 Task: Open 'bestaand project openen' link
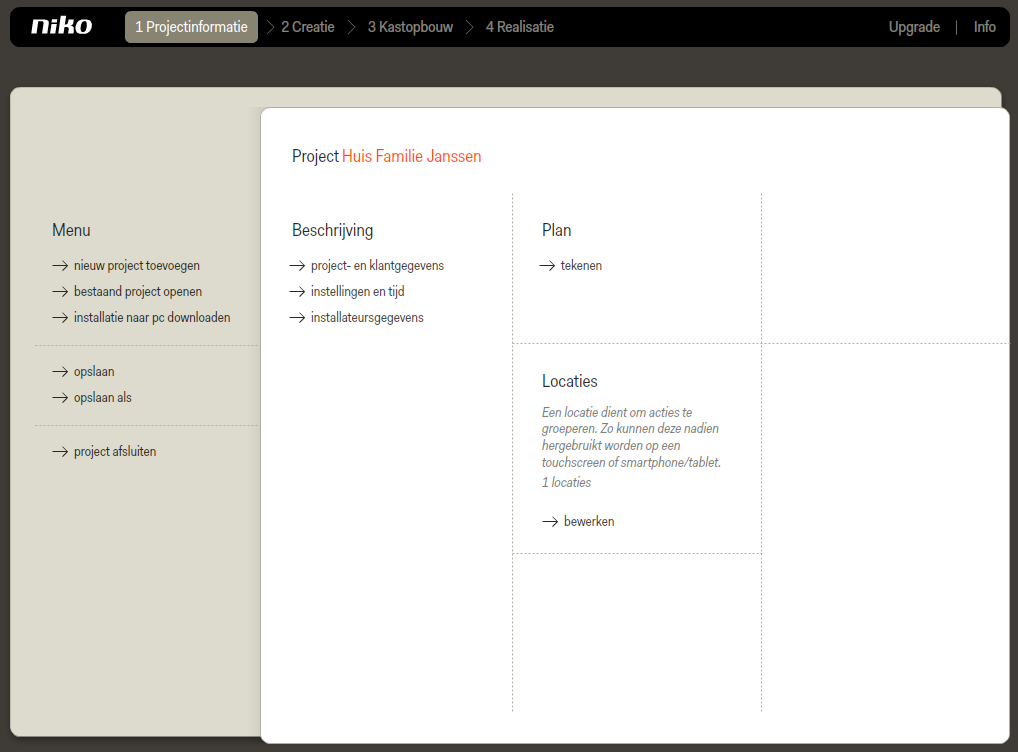click(138, 292)
